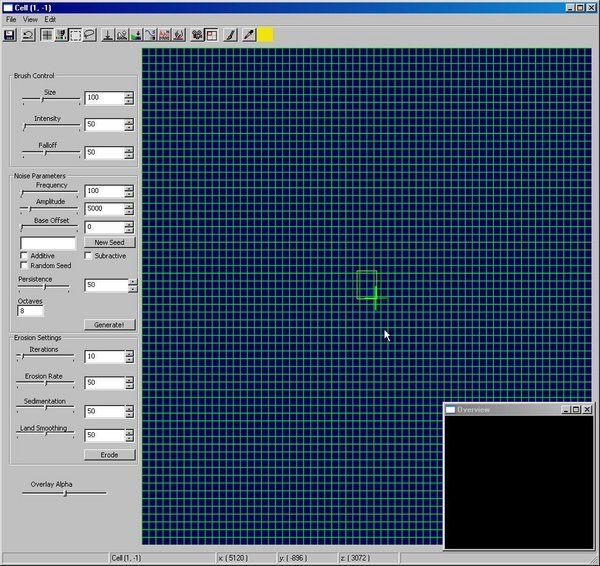Click the Iterations value field
600x566 pixels.
[104, 356]
